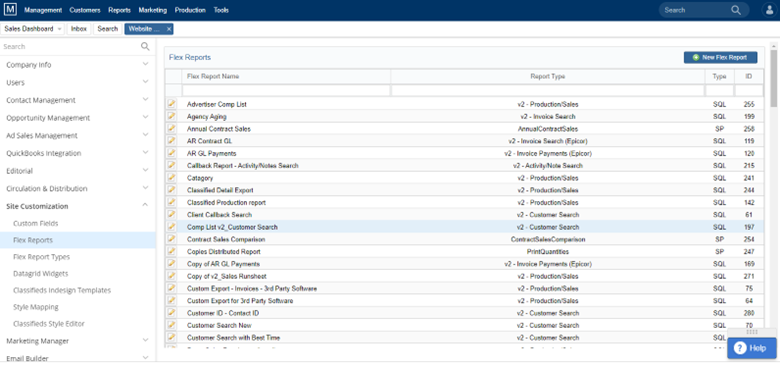The image size is (780, 368).
Task: Open the Production menu
Action: tap(190, 10)
